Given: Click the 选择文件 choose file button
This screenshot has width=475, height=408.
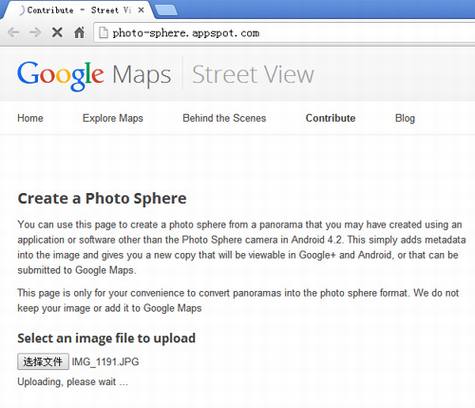Looking at the screenshot, I should (x=43, y=361).
